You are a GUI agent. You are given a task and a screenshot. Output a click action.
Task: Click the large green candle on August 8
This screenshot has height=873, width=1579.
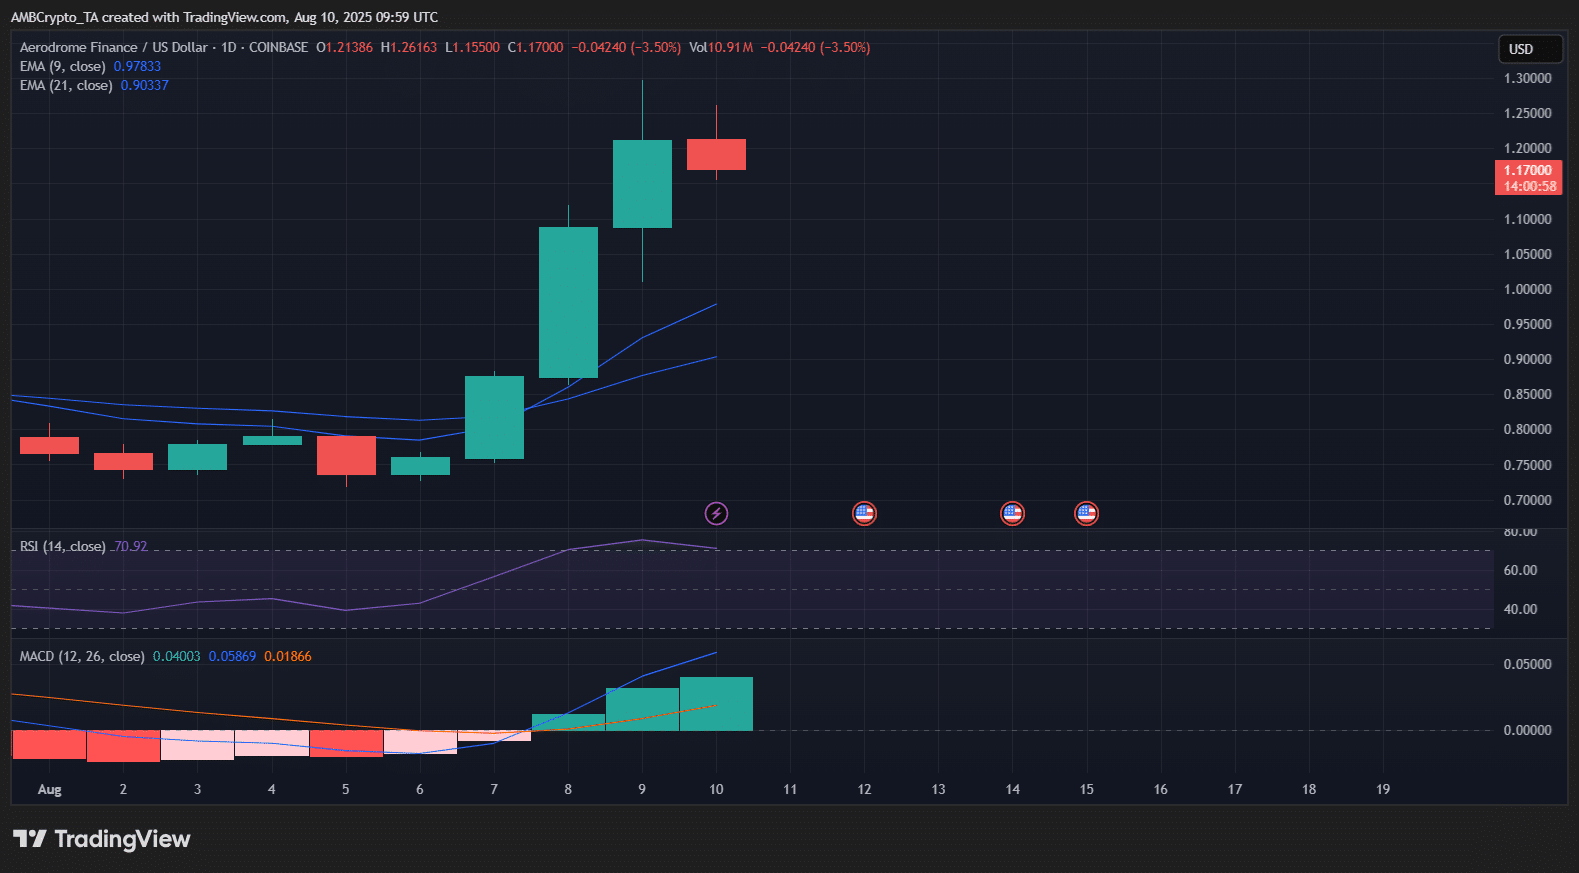pos(568,302)
